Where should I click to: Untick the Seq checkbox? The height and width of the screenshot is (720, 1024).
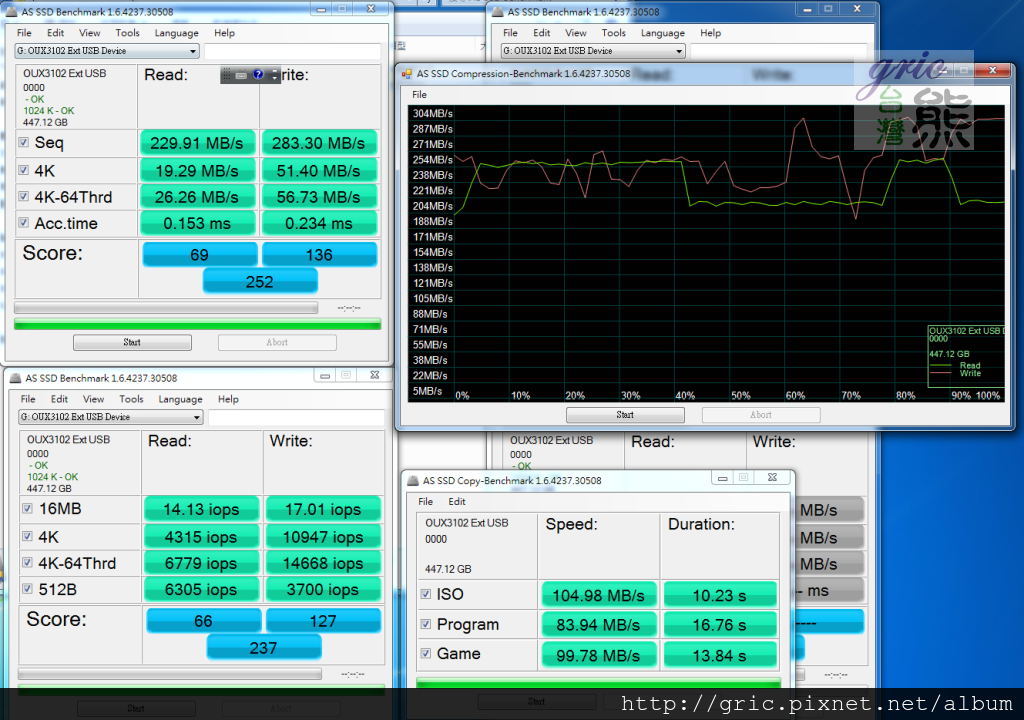(24, 142)
